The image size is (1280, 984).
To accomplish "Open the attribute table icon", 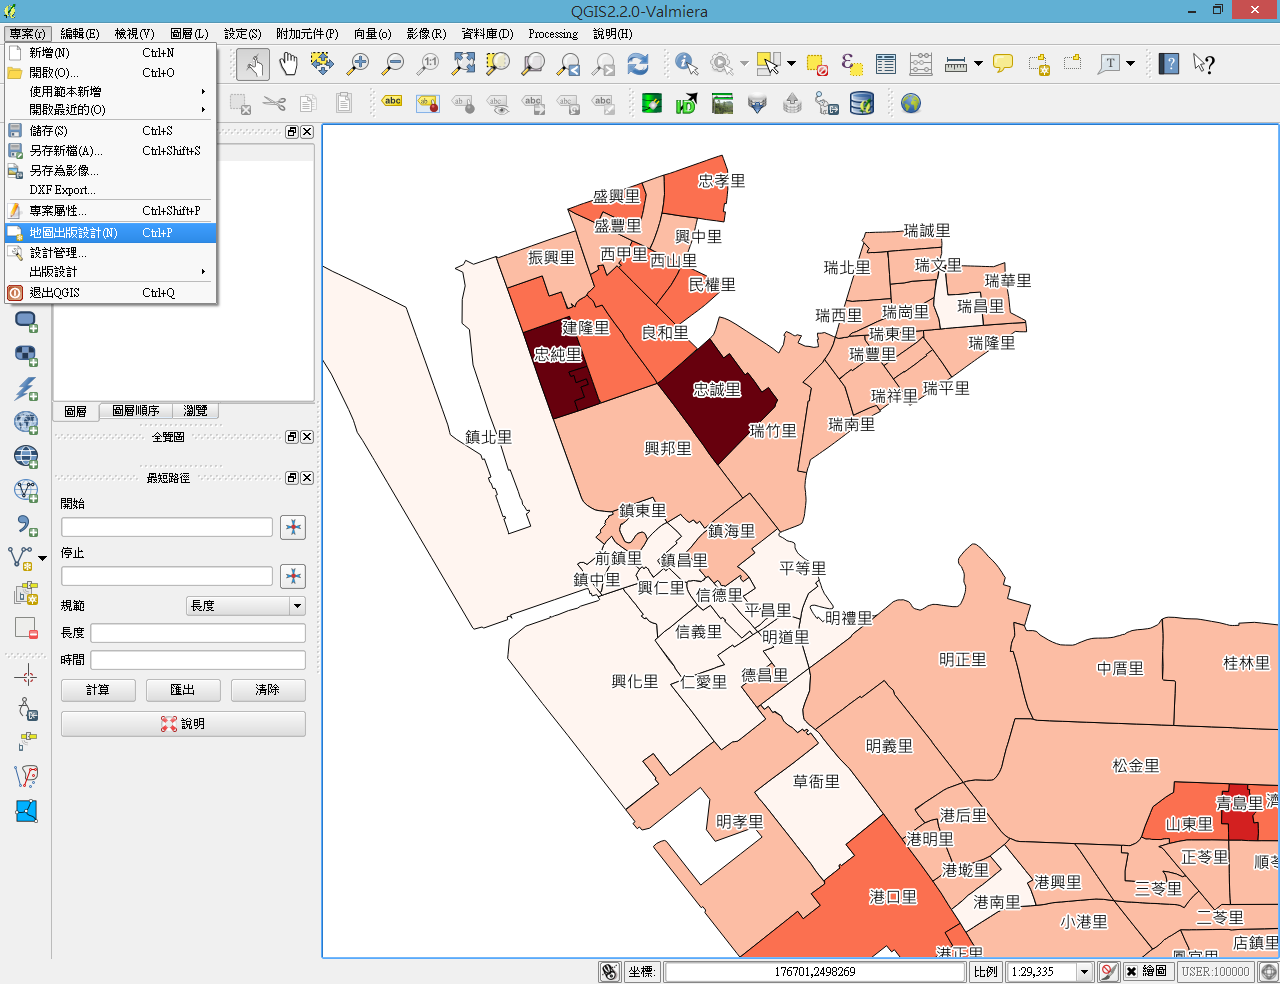I will click(x=886, y=64).
